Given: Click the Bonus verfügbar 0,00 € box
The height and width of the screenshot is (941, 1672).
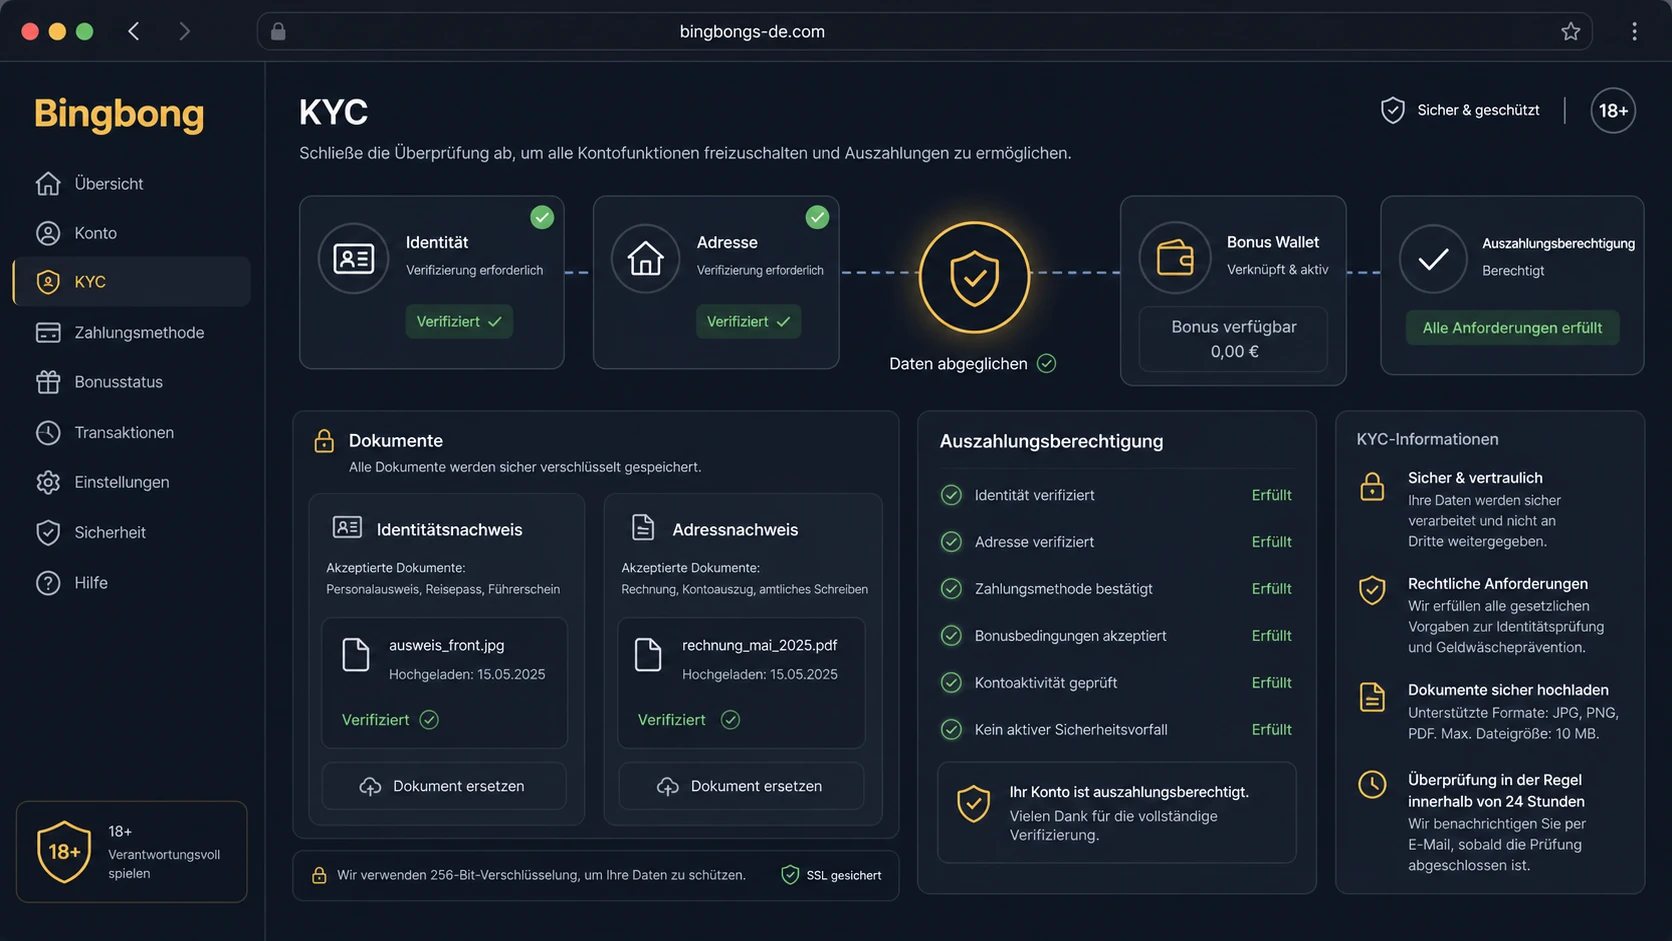Looking at the screenshot, I should (1233, 339).
